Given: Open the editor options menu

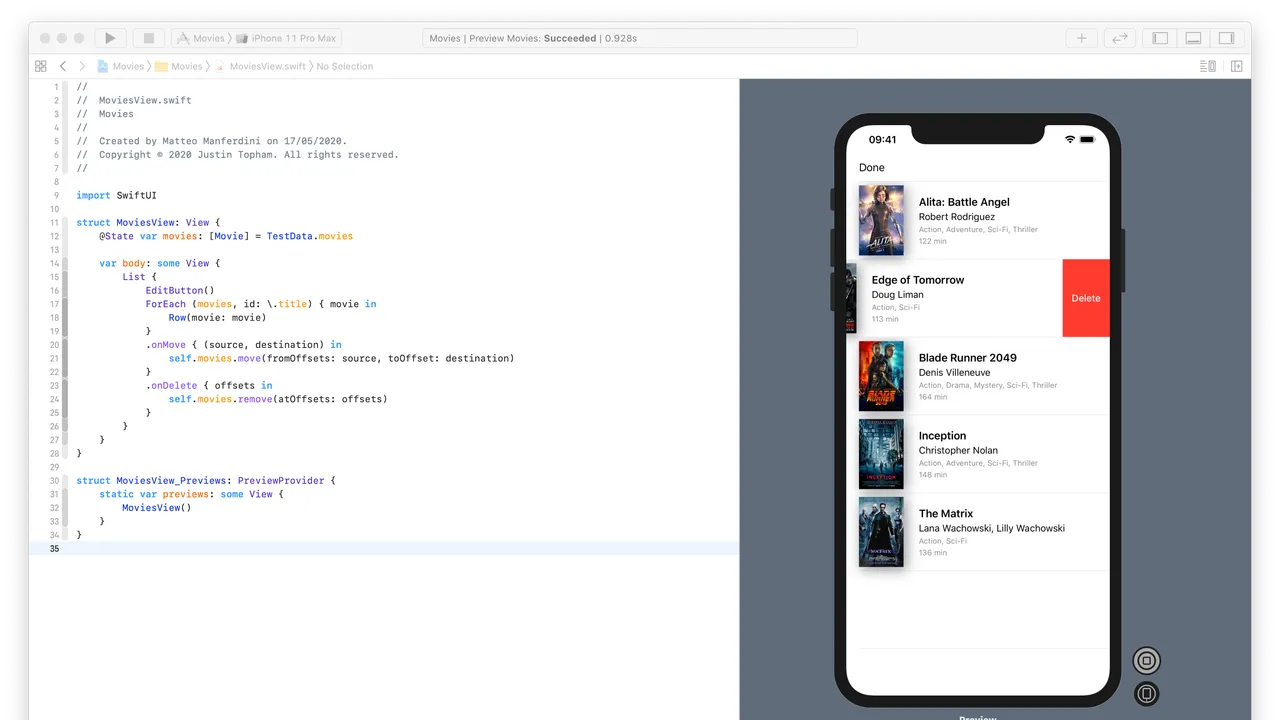Looking at the screenshot, I should click(1207, 66).
